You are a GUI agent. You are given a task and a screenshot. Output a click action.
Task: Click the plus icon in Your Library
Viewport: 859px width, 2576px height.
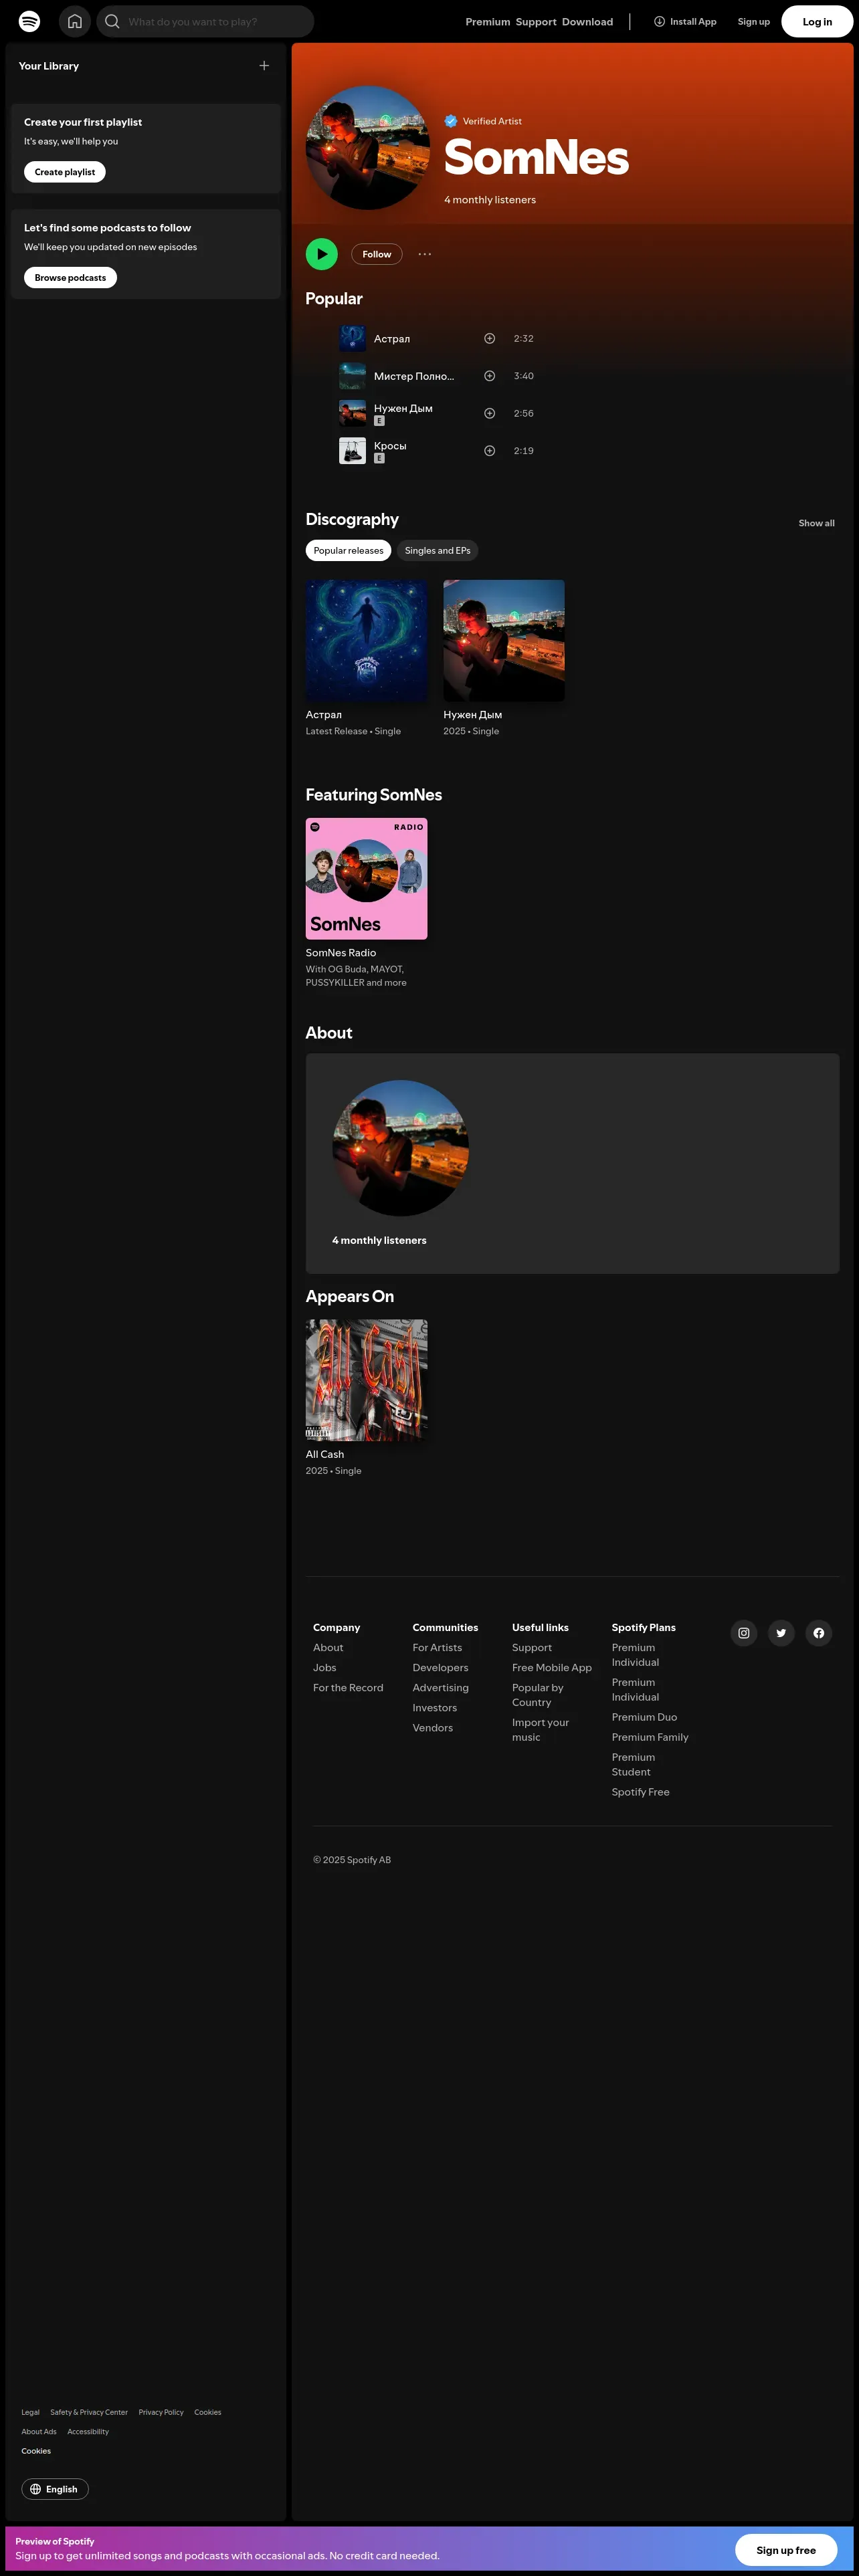[264, 66]
